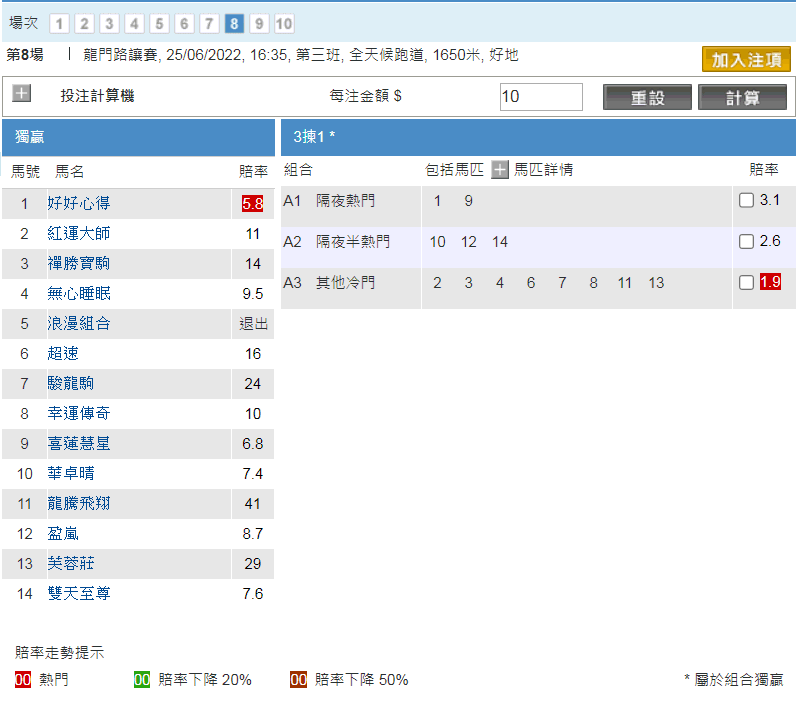Open race 9 tab
Viewport: 801px width, 714px height.
[x=259, y=24]
